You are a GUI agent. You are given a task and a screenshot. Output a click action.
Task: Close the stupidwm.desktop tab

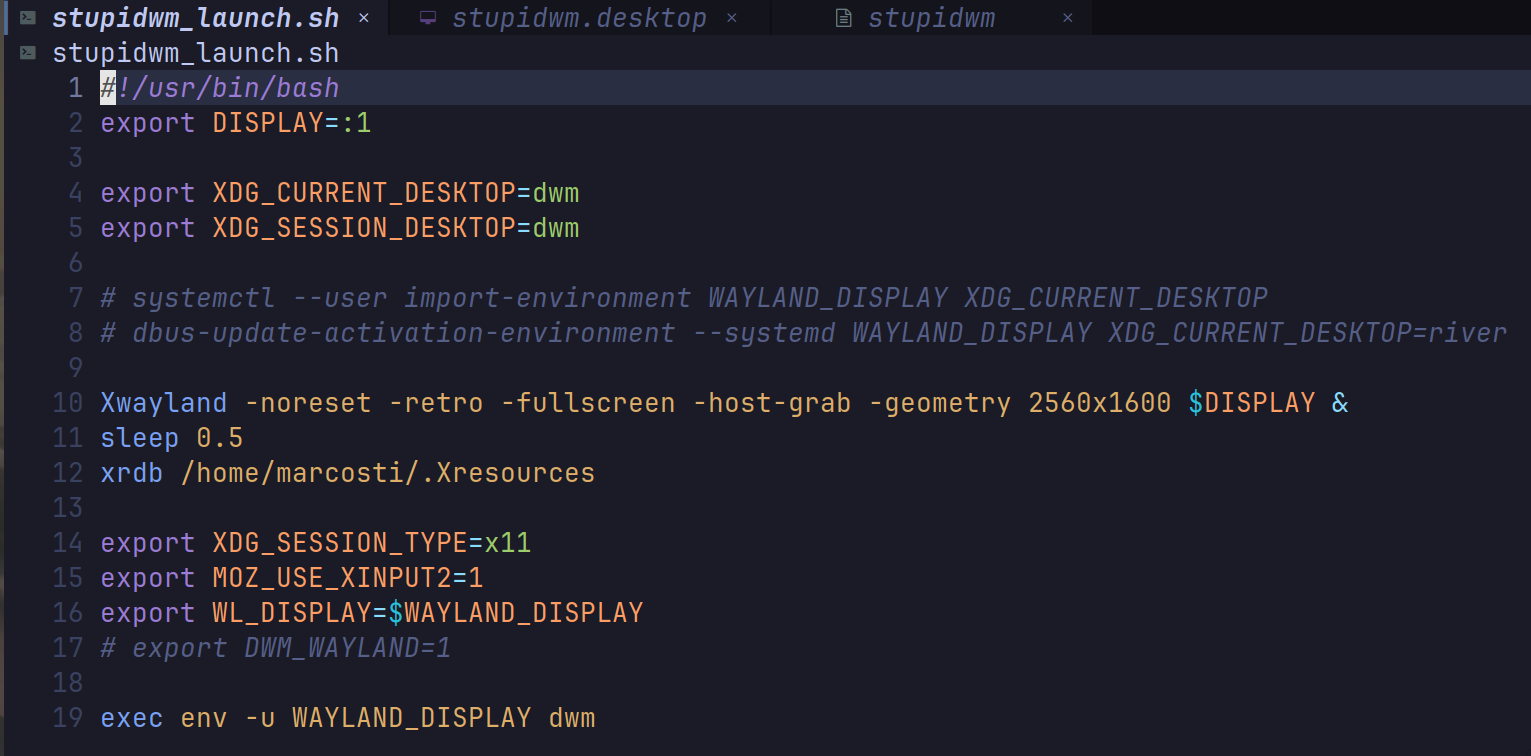[732, 18]
